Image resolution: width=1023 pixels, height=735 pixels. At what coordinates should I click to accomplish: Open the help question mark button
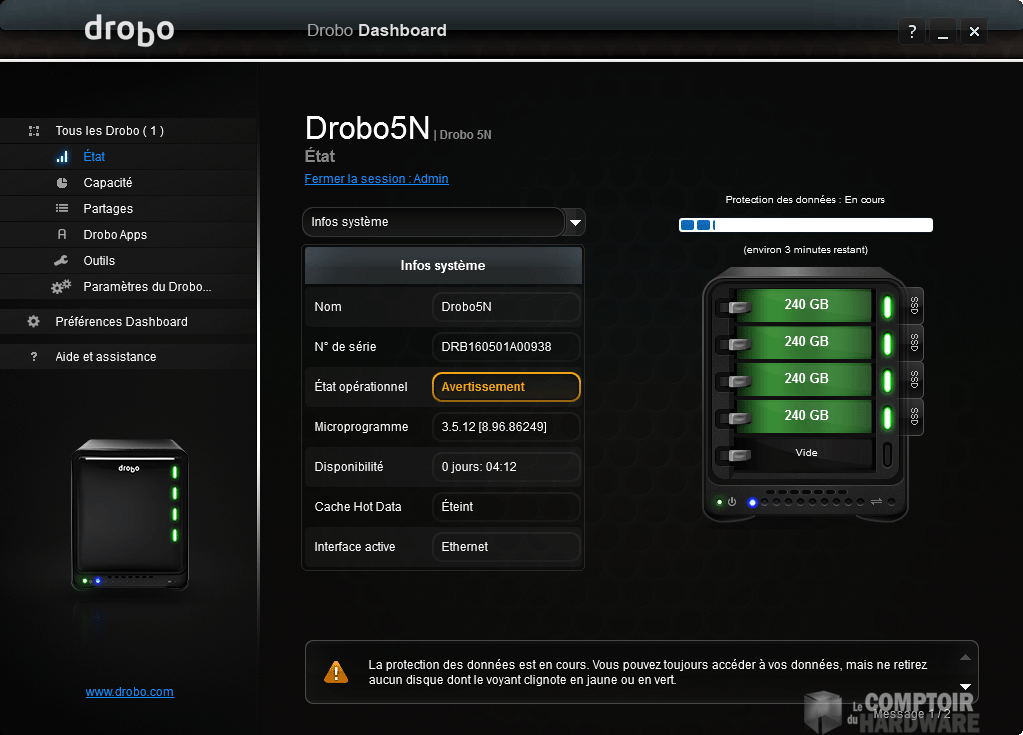point(912,32)
